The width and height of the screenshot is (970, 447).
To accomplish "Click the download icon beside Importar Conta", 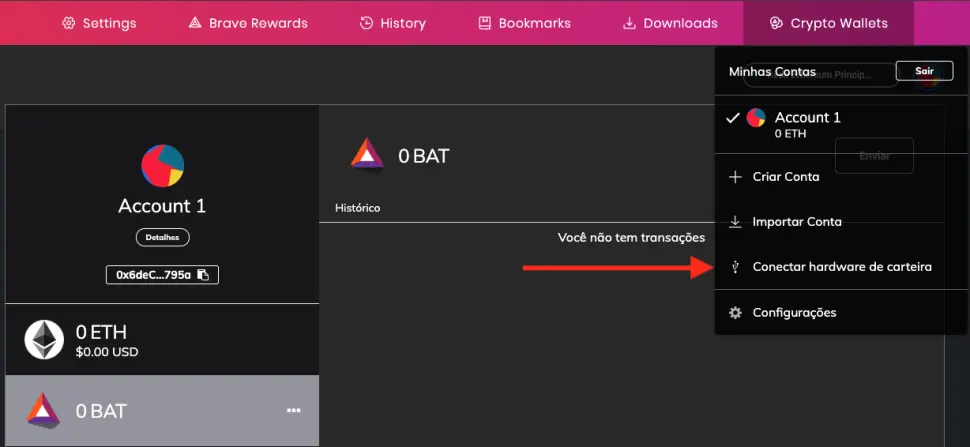I will [735, 222].
